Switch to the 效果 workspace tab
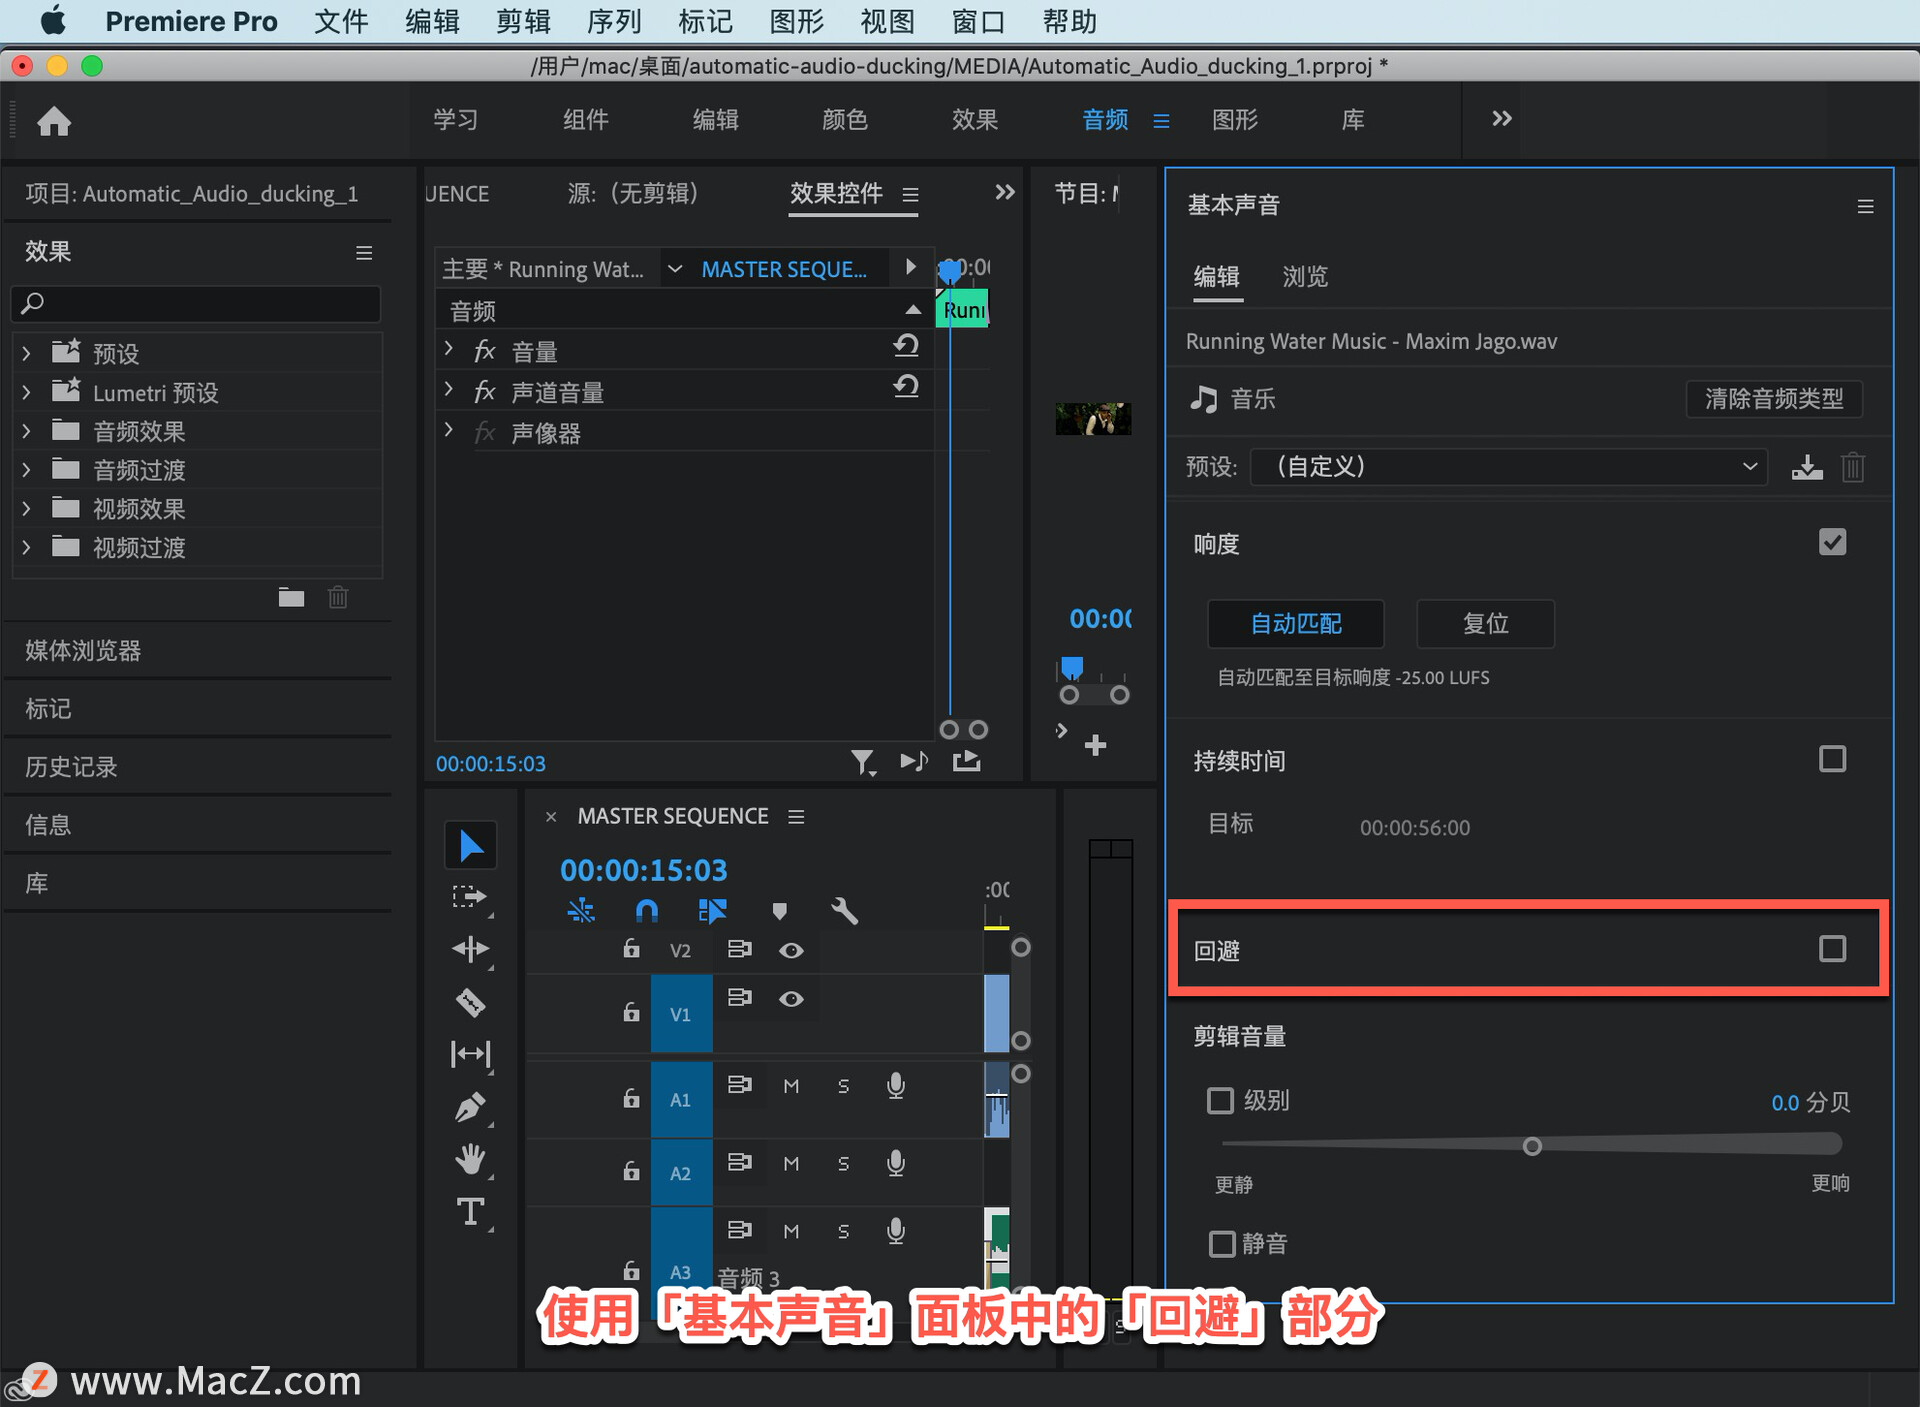This screenshot has width=1920, height=1407. coord(975,120)
